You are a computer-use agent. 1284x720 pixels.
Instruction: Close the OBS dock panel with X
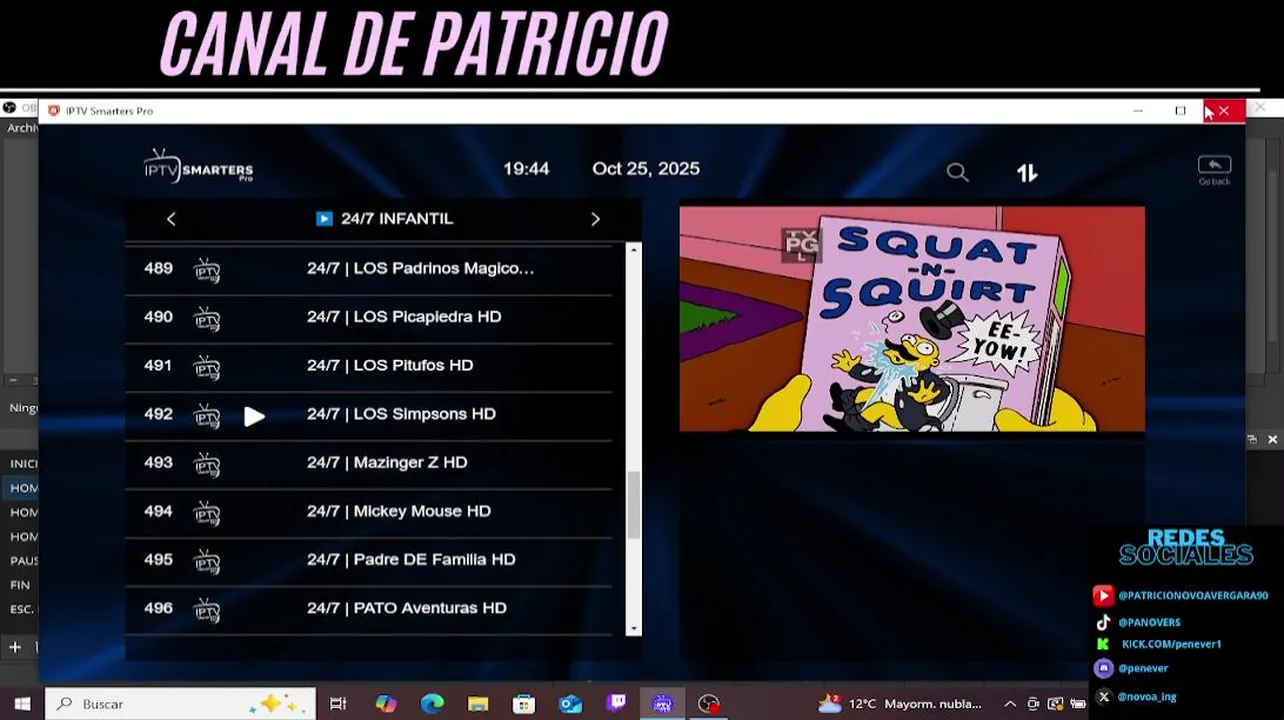click(1272, 440)
